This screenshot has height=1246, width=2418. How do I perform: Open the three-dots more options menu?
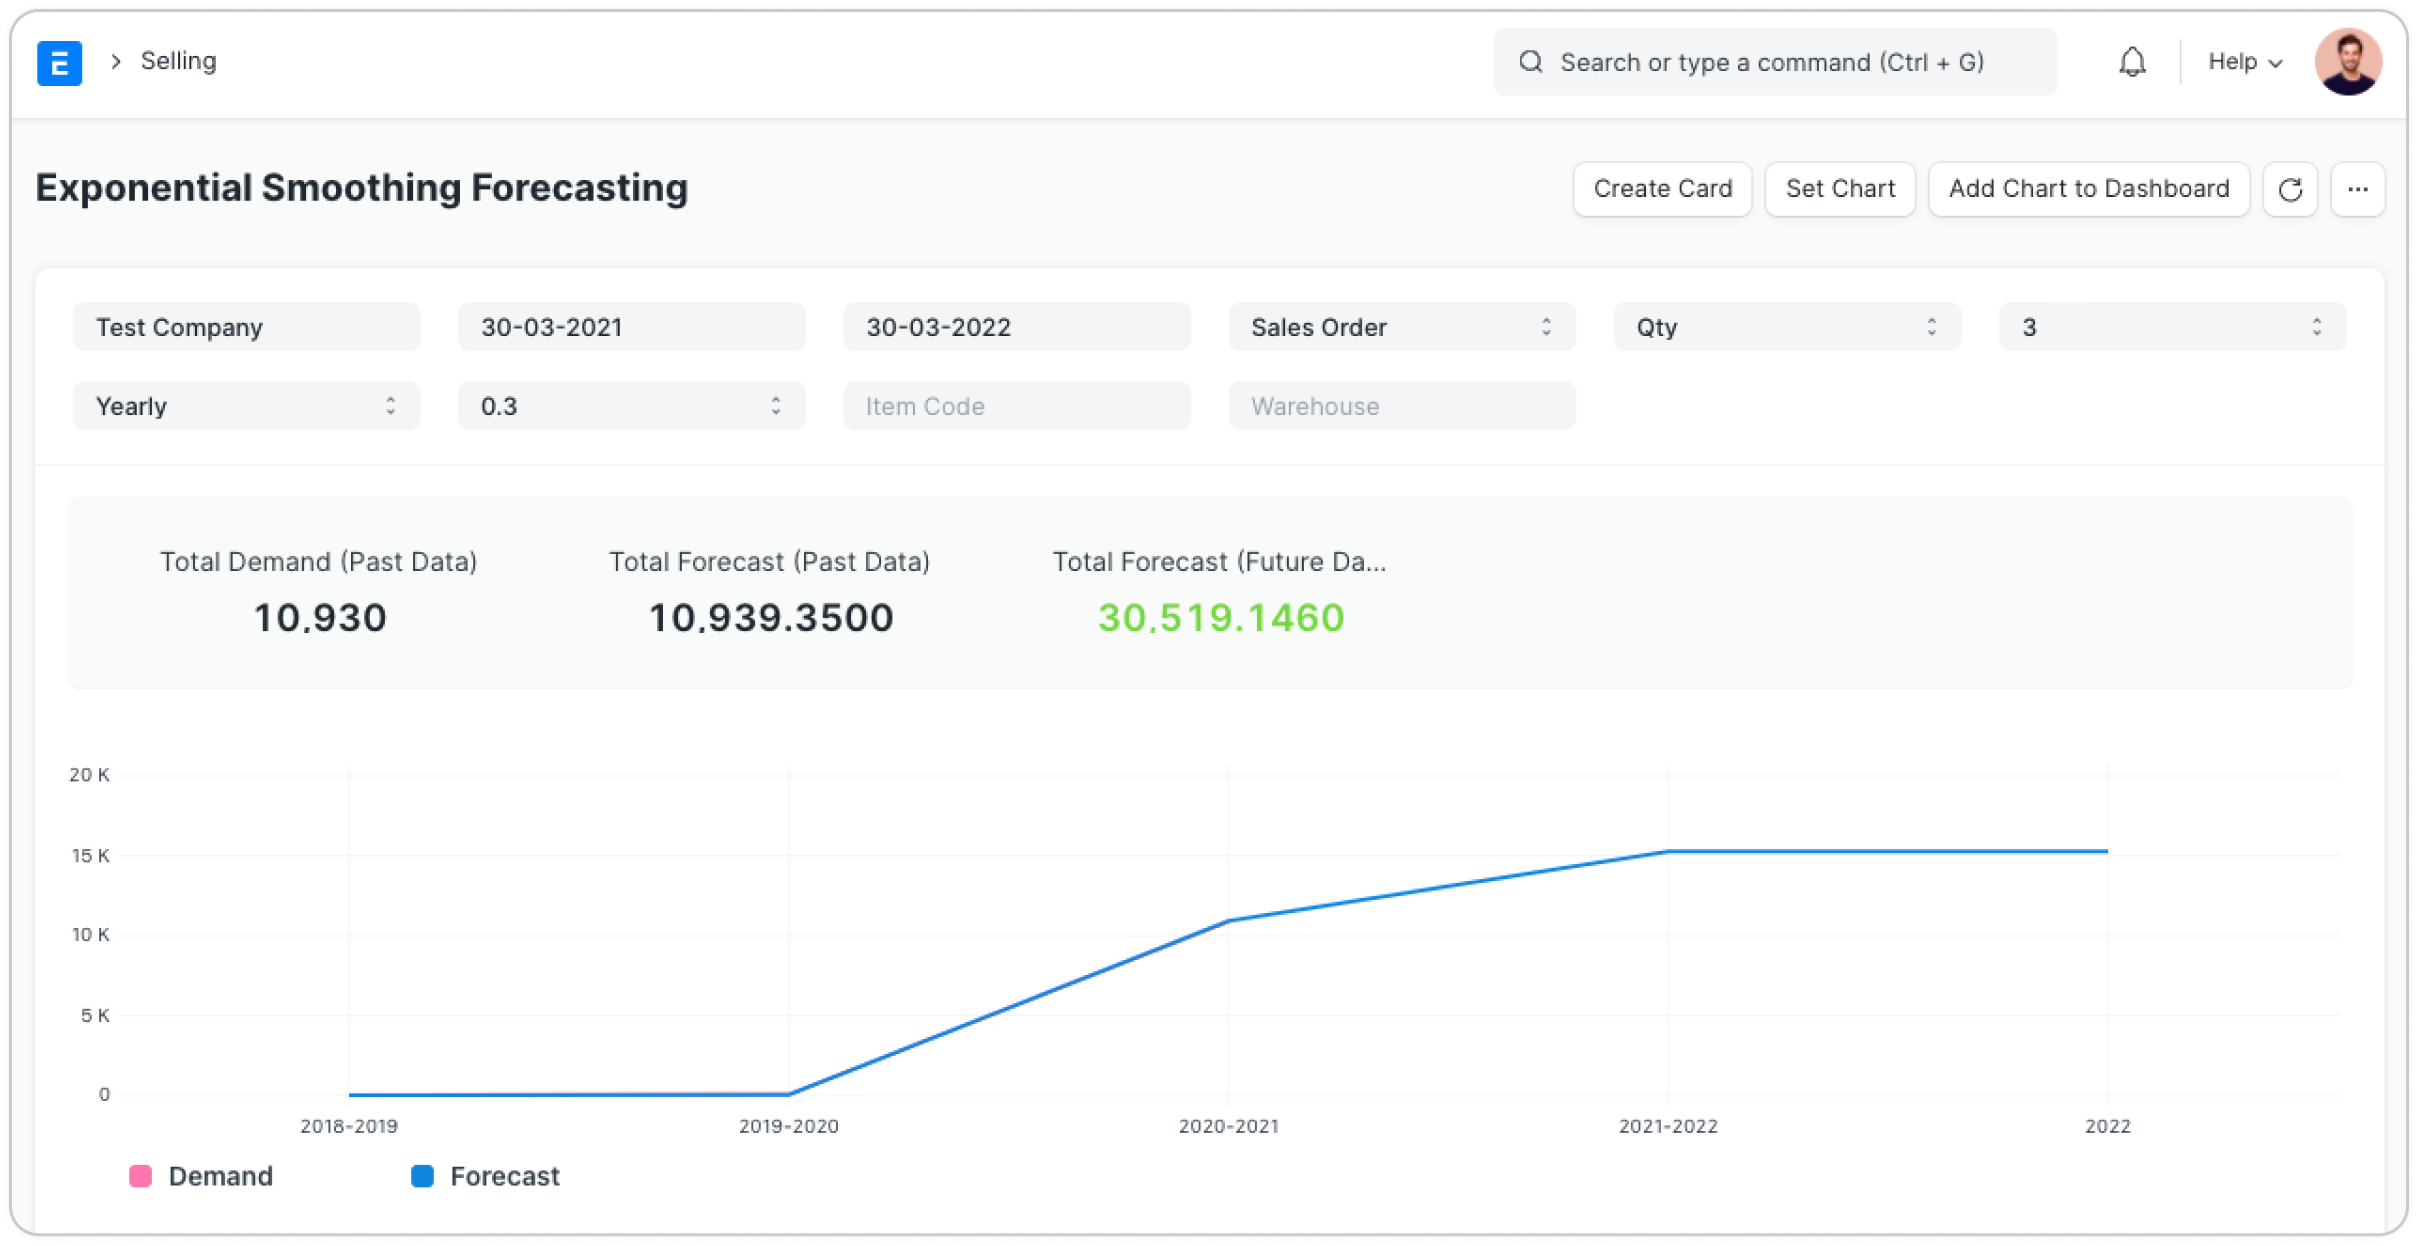(2357, 189)
